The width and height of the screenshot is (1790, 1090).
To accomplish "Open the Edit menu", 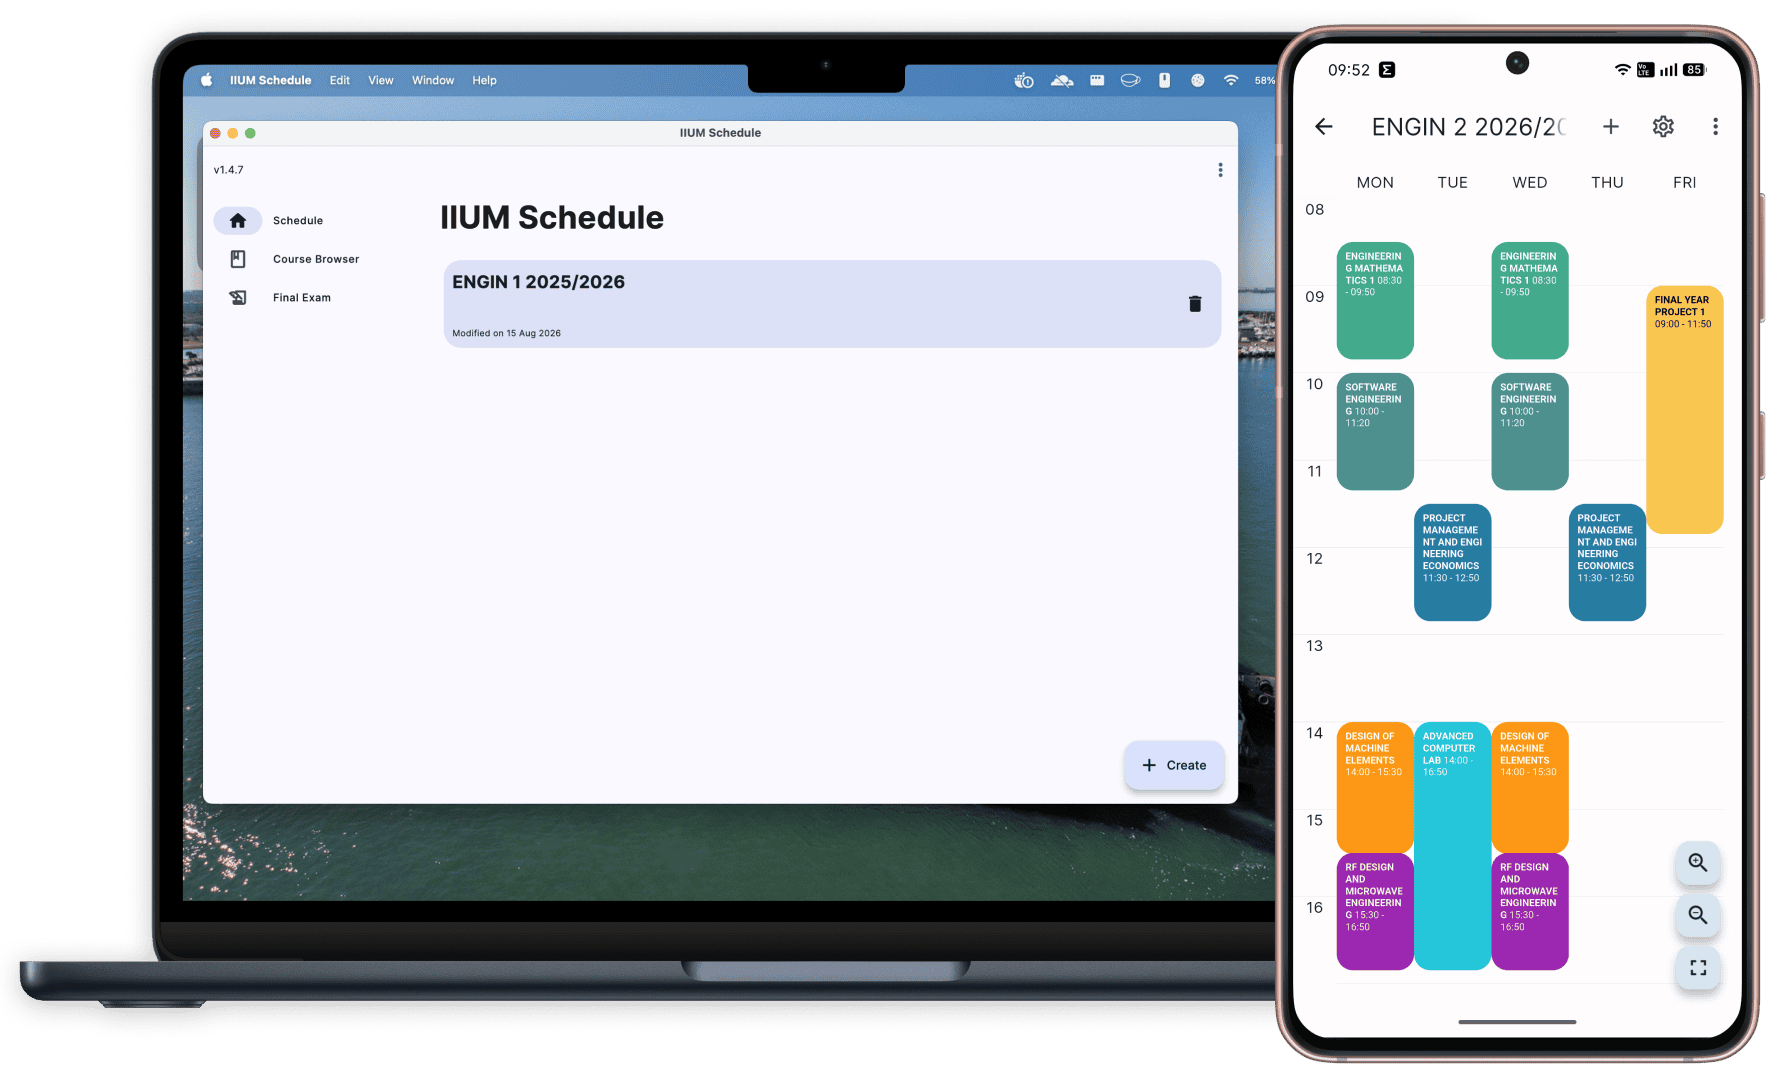I will tap(340, 80).
